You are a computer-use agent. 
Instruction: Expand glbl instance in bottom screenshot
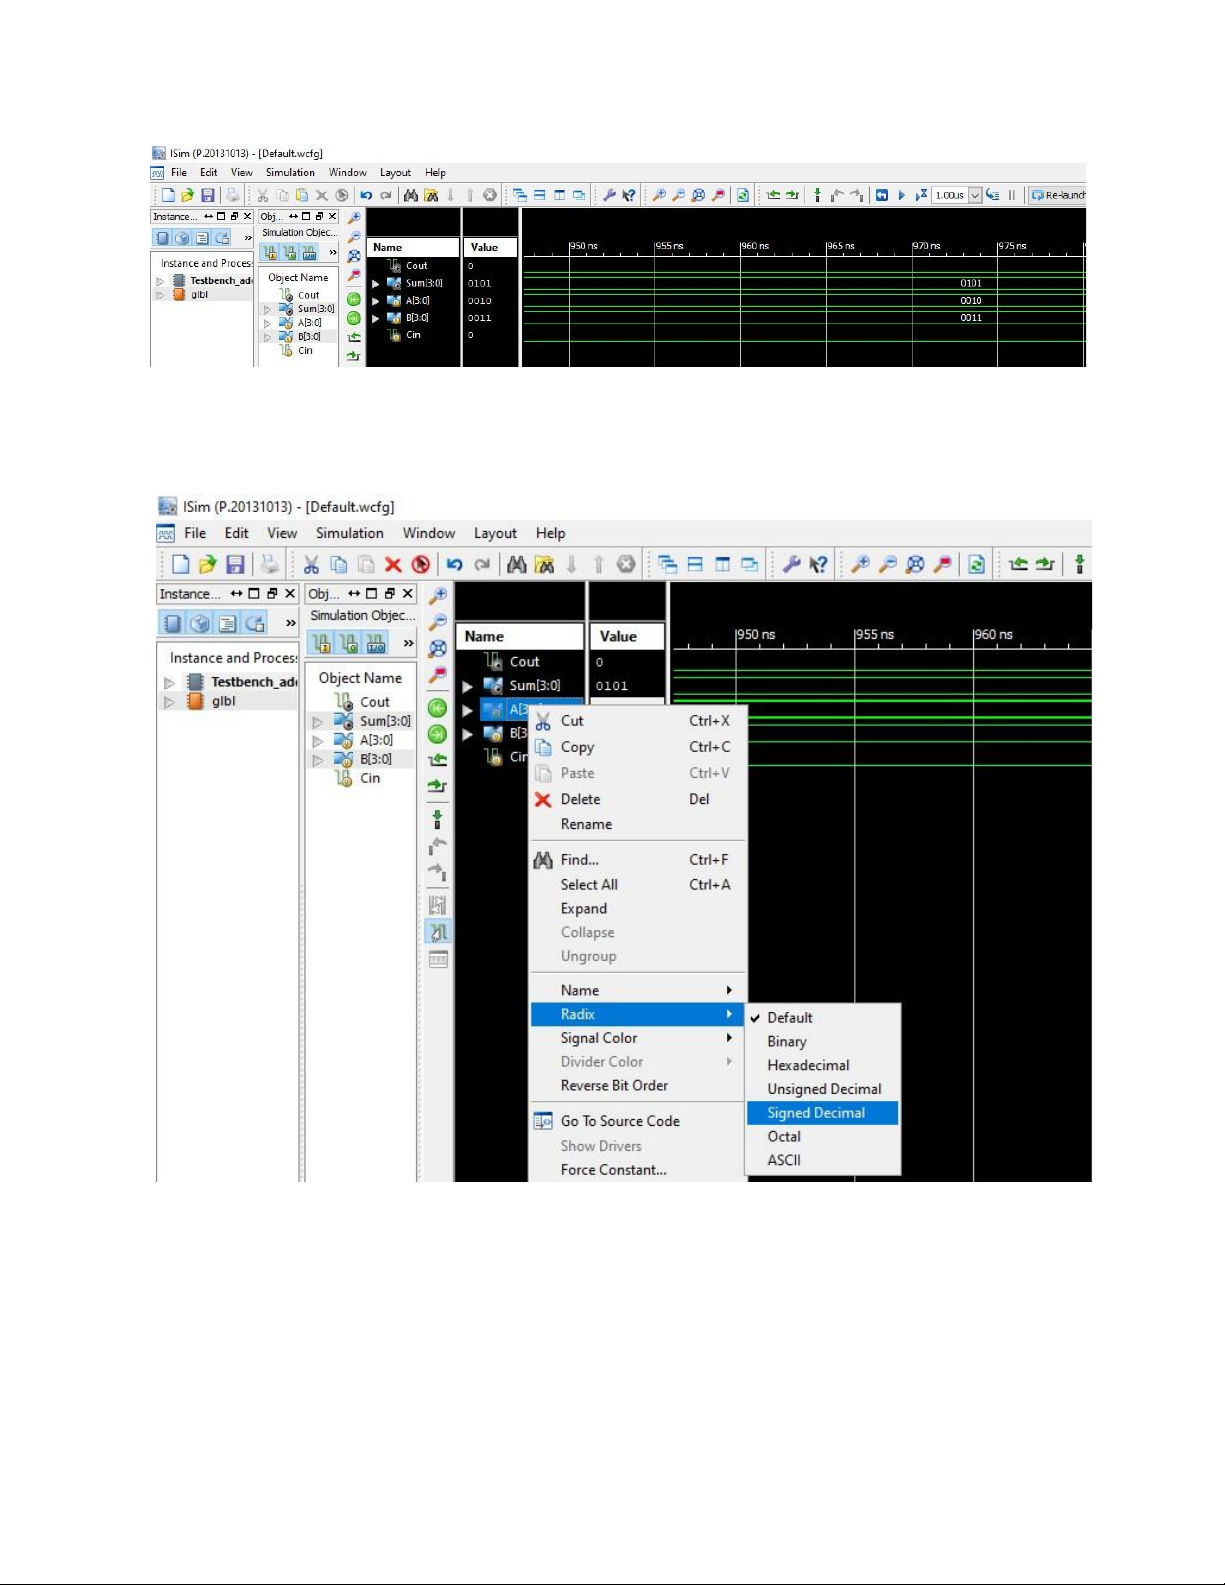tap(169, 702)
